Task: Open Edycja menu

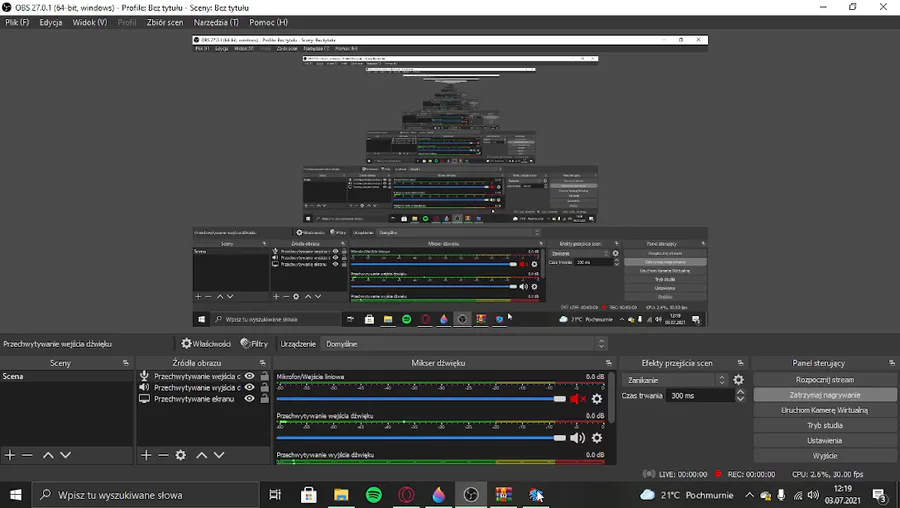Action: pyautogui.click(x=51, y=22)
